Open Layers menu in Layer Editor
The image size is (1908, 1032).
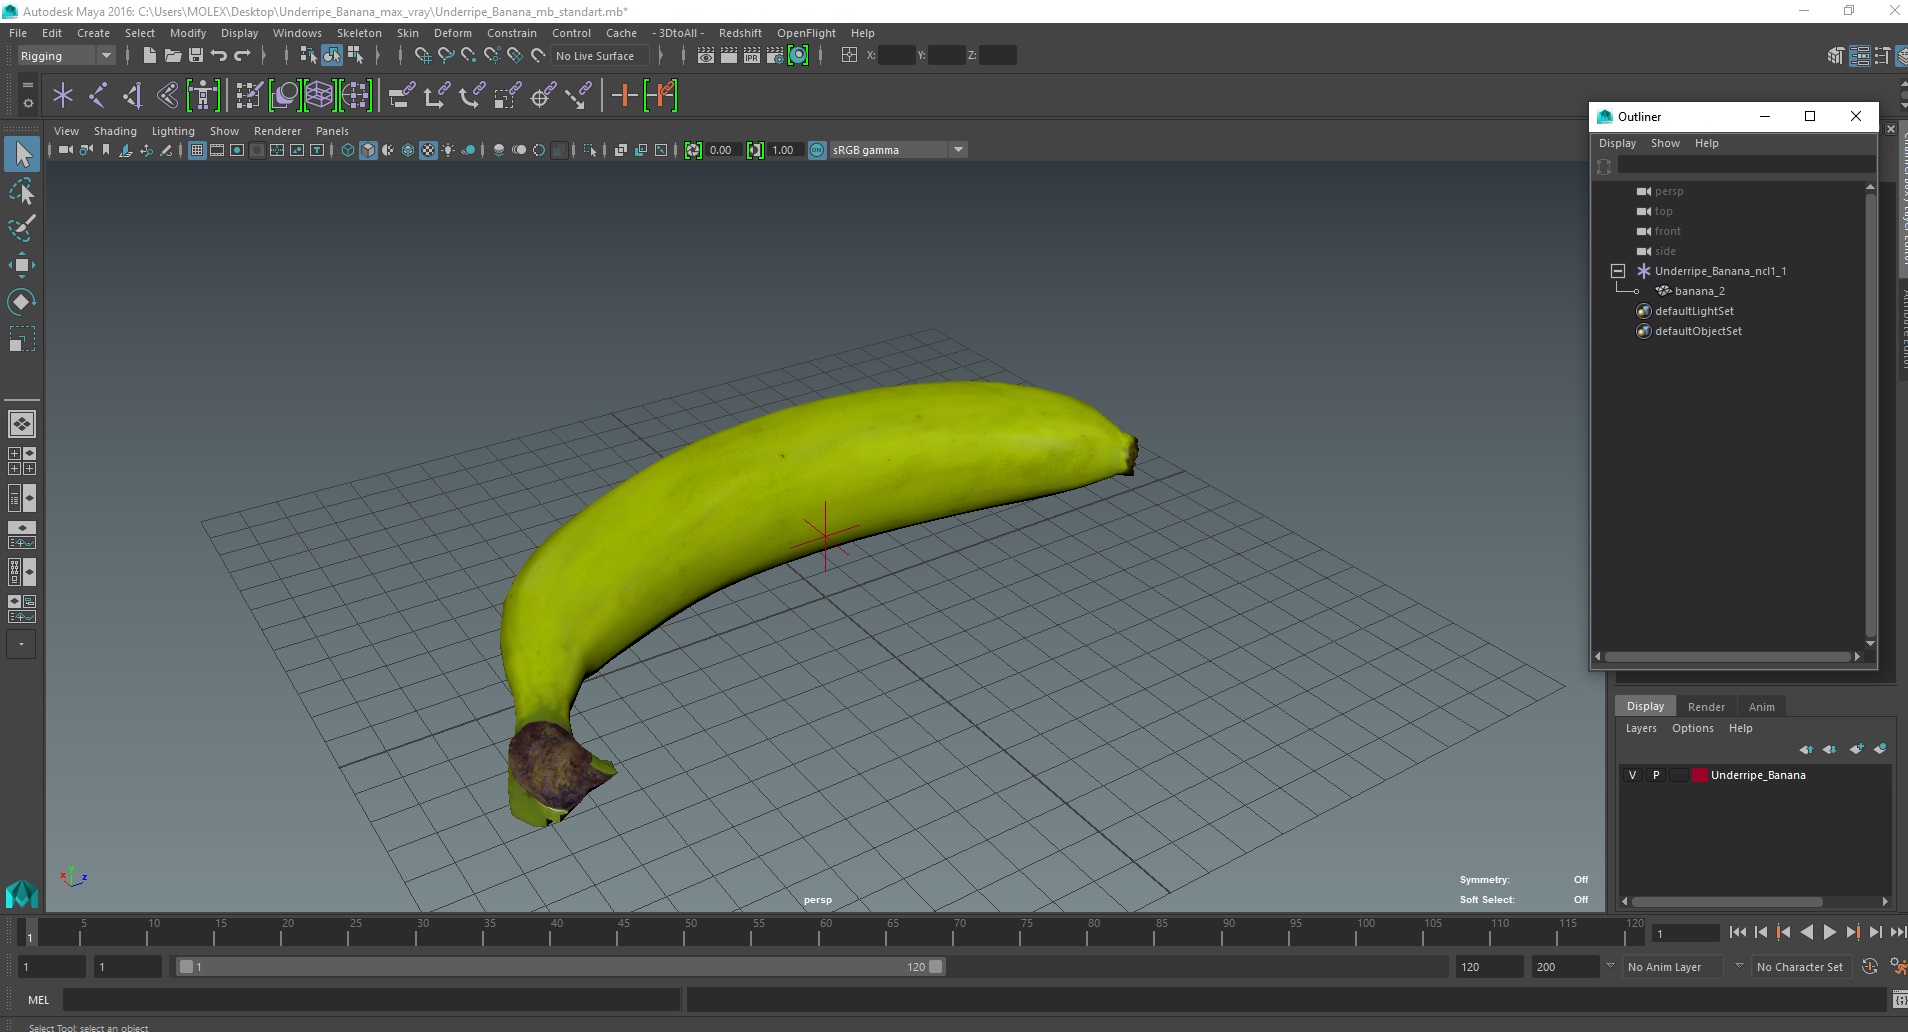point(1641,728)
